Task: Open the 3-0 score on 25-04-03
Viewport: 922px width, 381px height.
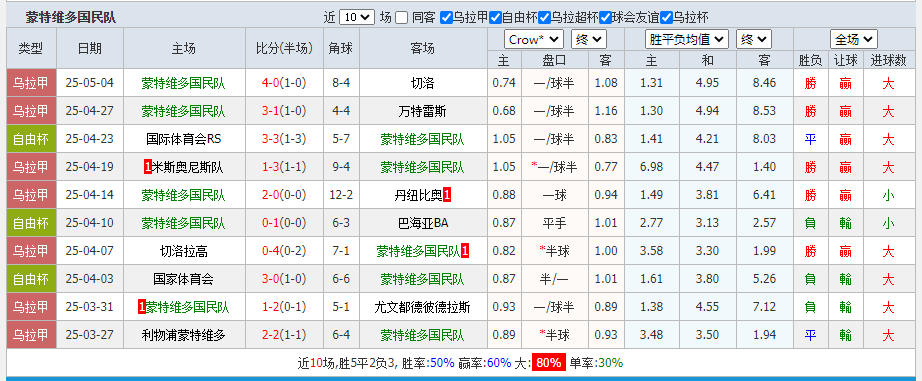Action: coord(270,279)
